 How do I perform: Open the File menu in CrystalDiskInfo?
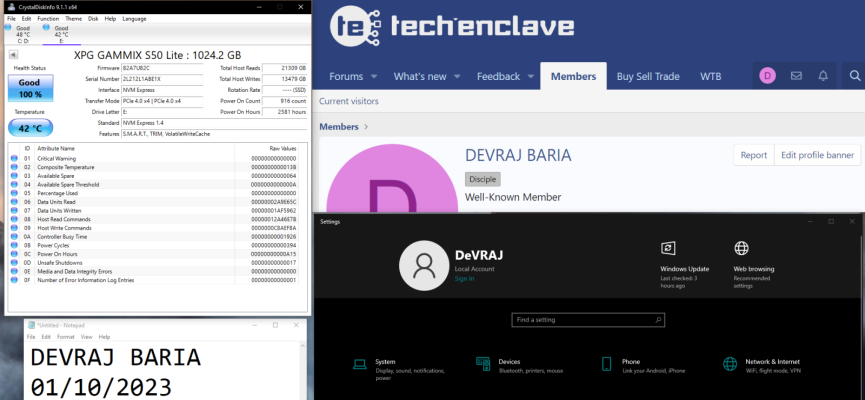(12, 18)
